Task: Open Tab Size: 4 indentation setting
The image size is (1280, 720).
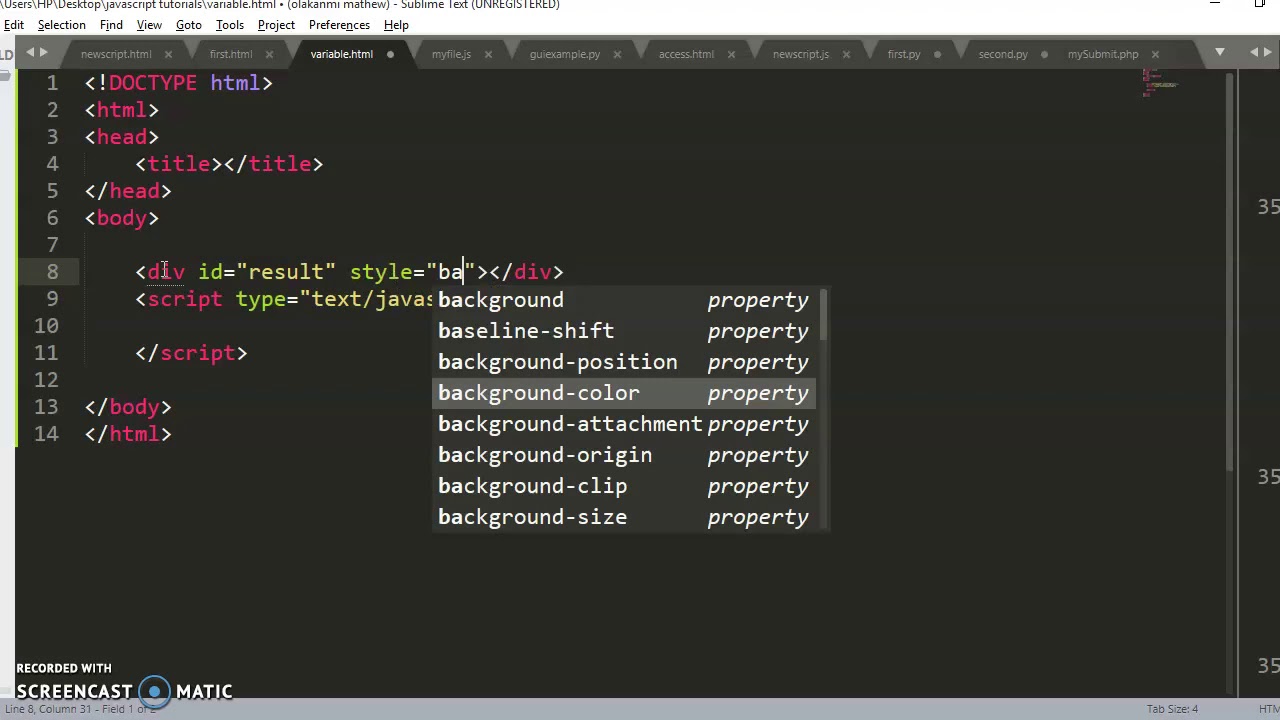Action: click(x=1172, y=709)
